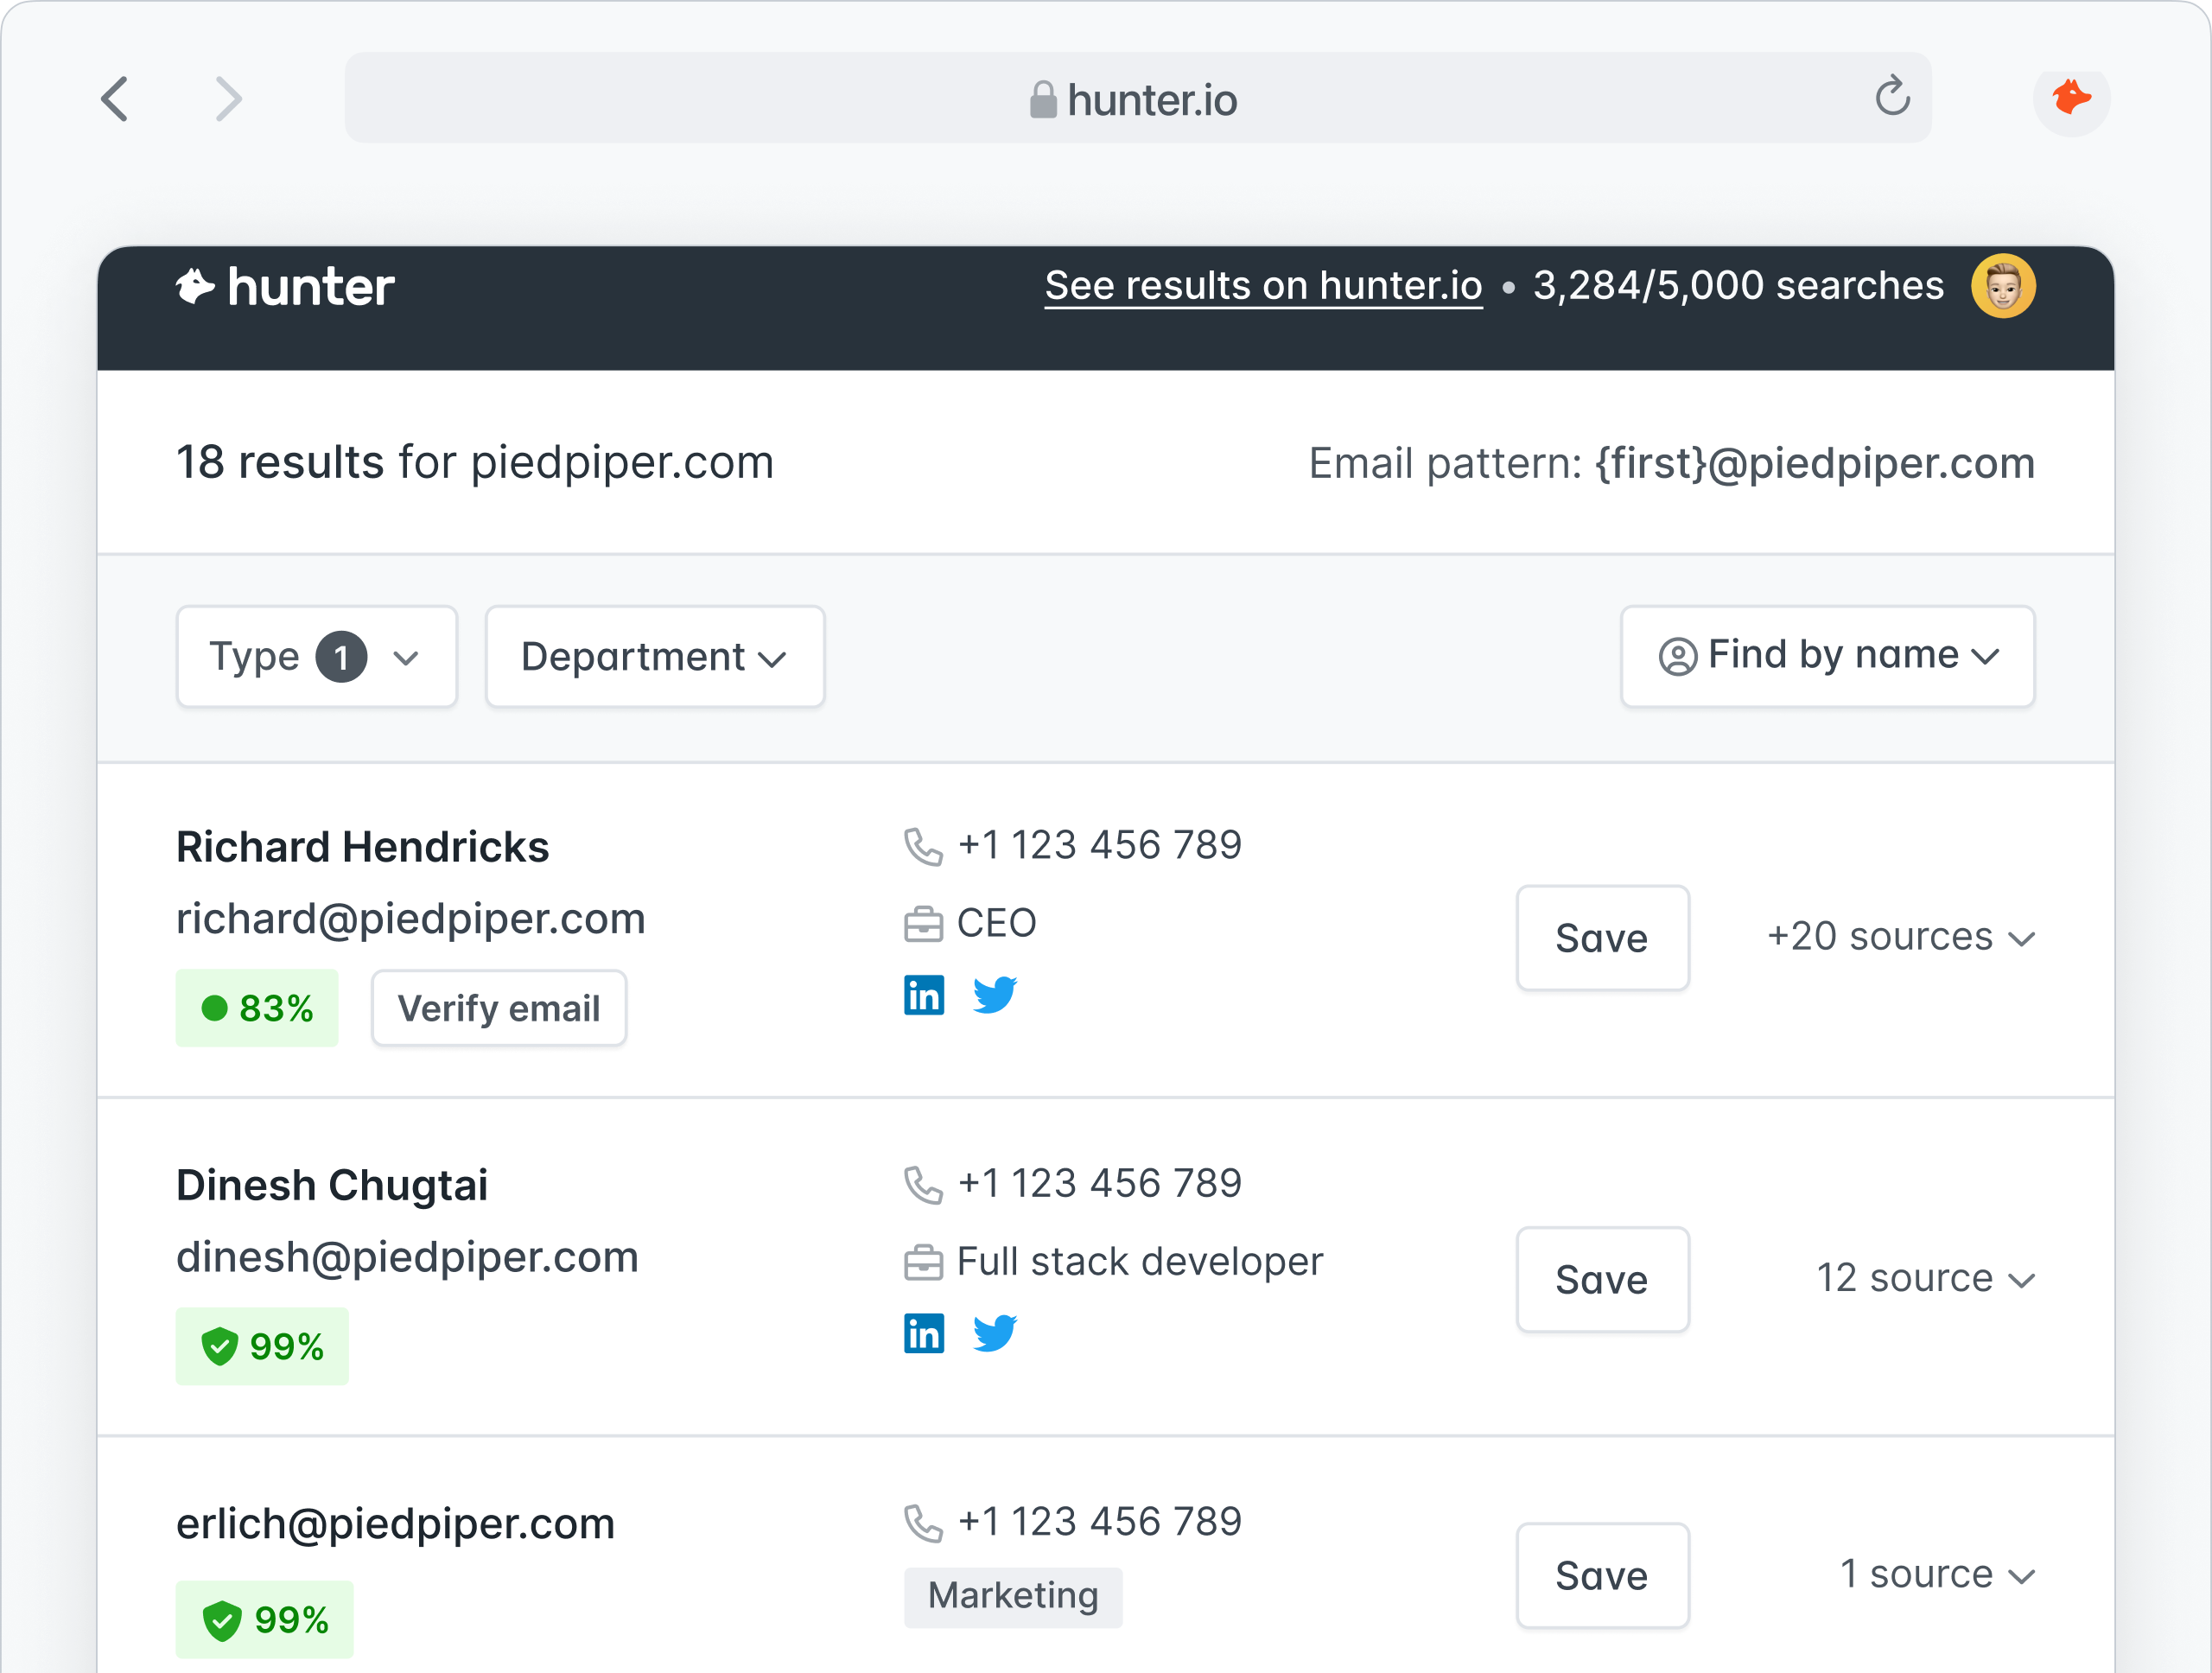Save Richard Hendricks' contact
Image resolution: width=2212 pixels, height=1673 pixels.
tap(1602, 938)
